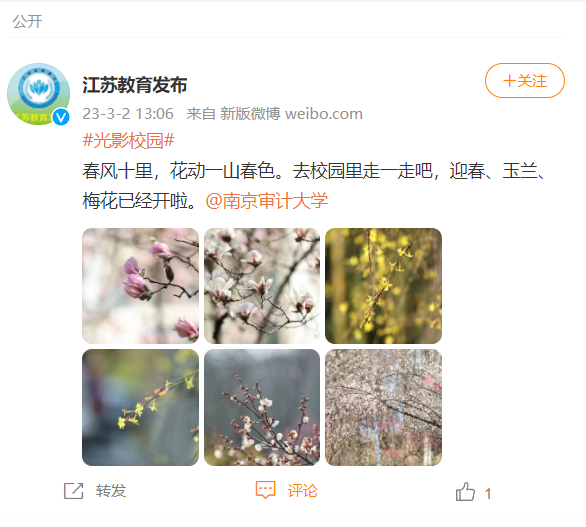
Task: Open the blossoming tree canopy photo
Action: (x=383, y=407)
